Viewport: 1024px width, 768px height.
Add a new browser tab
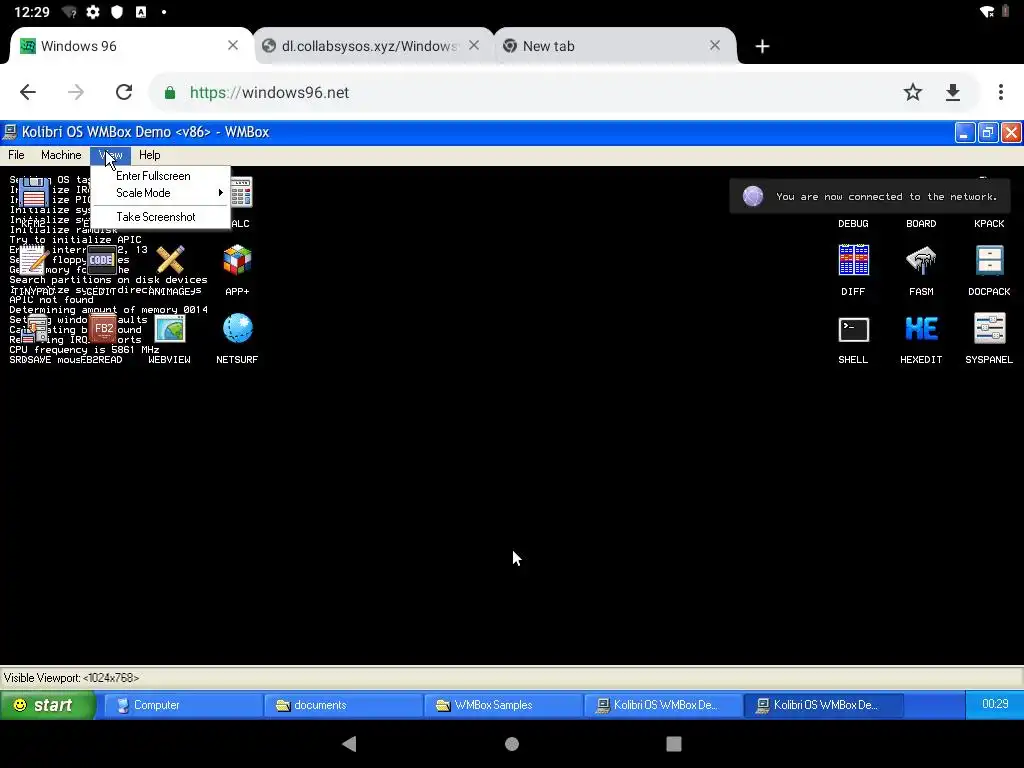[761, 46]
